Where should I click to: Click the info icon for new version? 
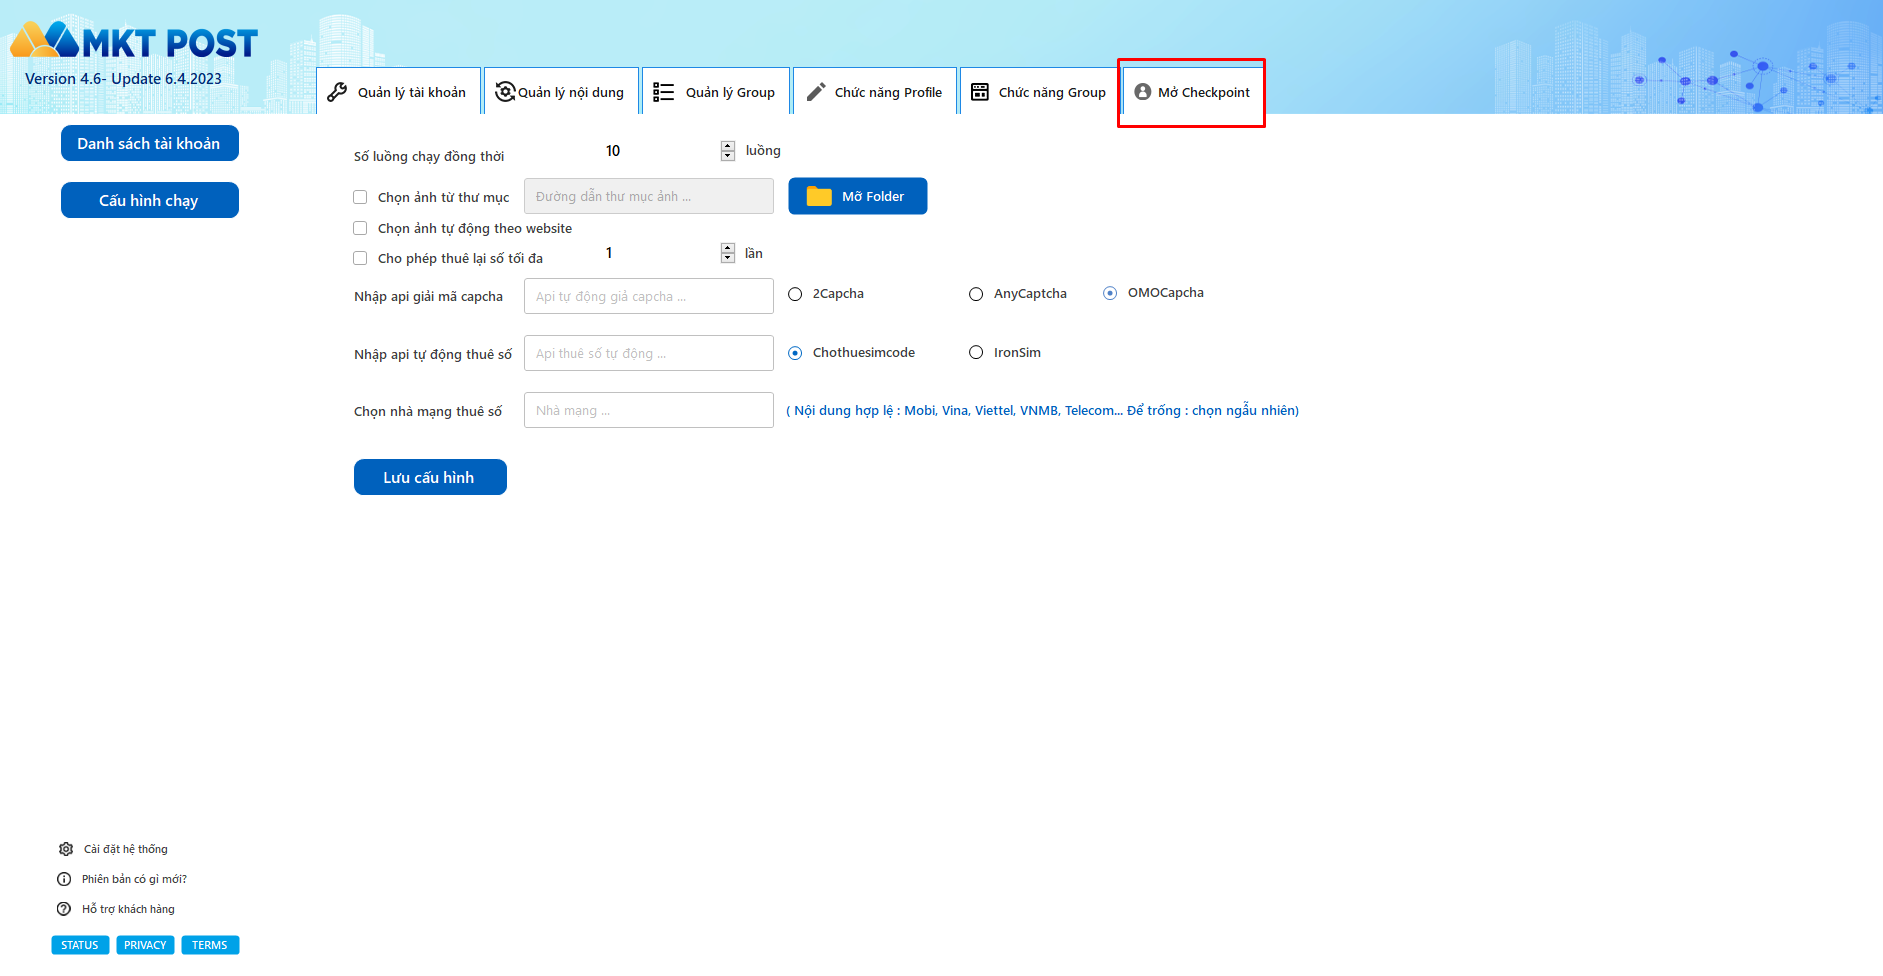coord(64,879)
